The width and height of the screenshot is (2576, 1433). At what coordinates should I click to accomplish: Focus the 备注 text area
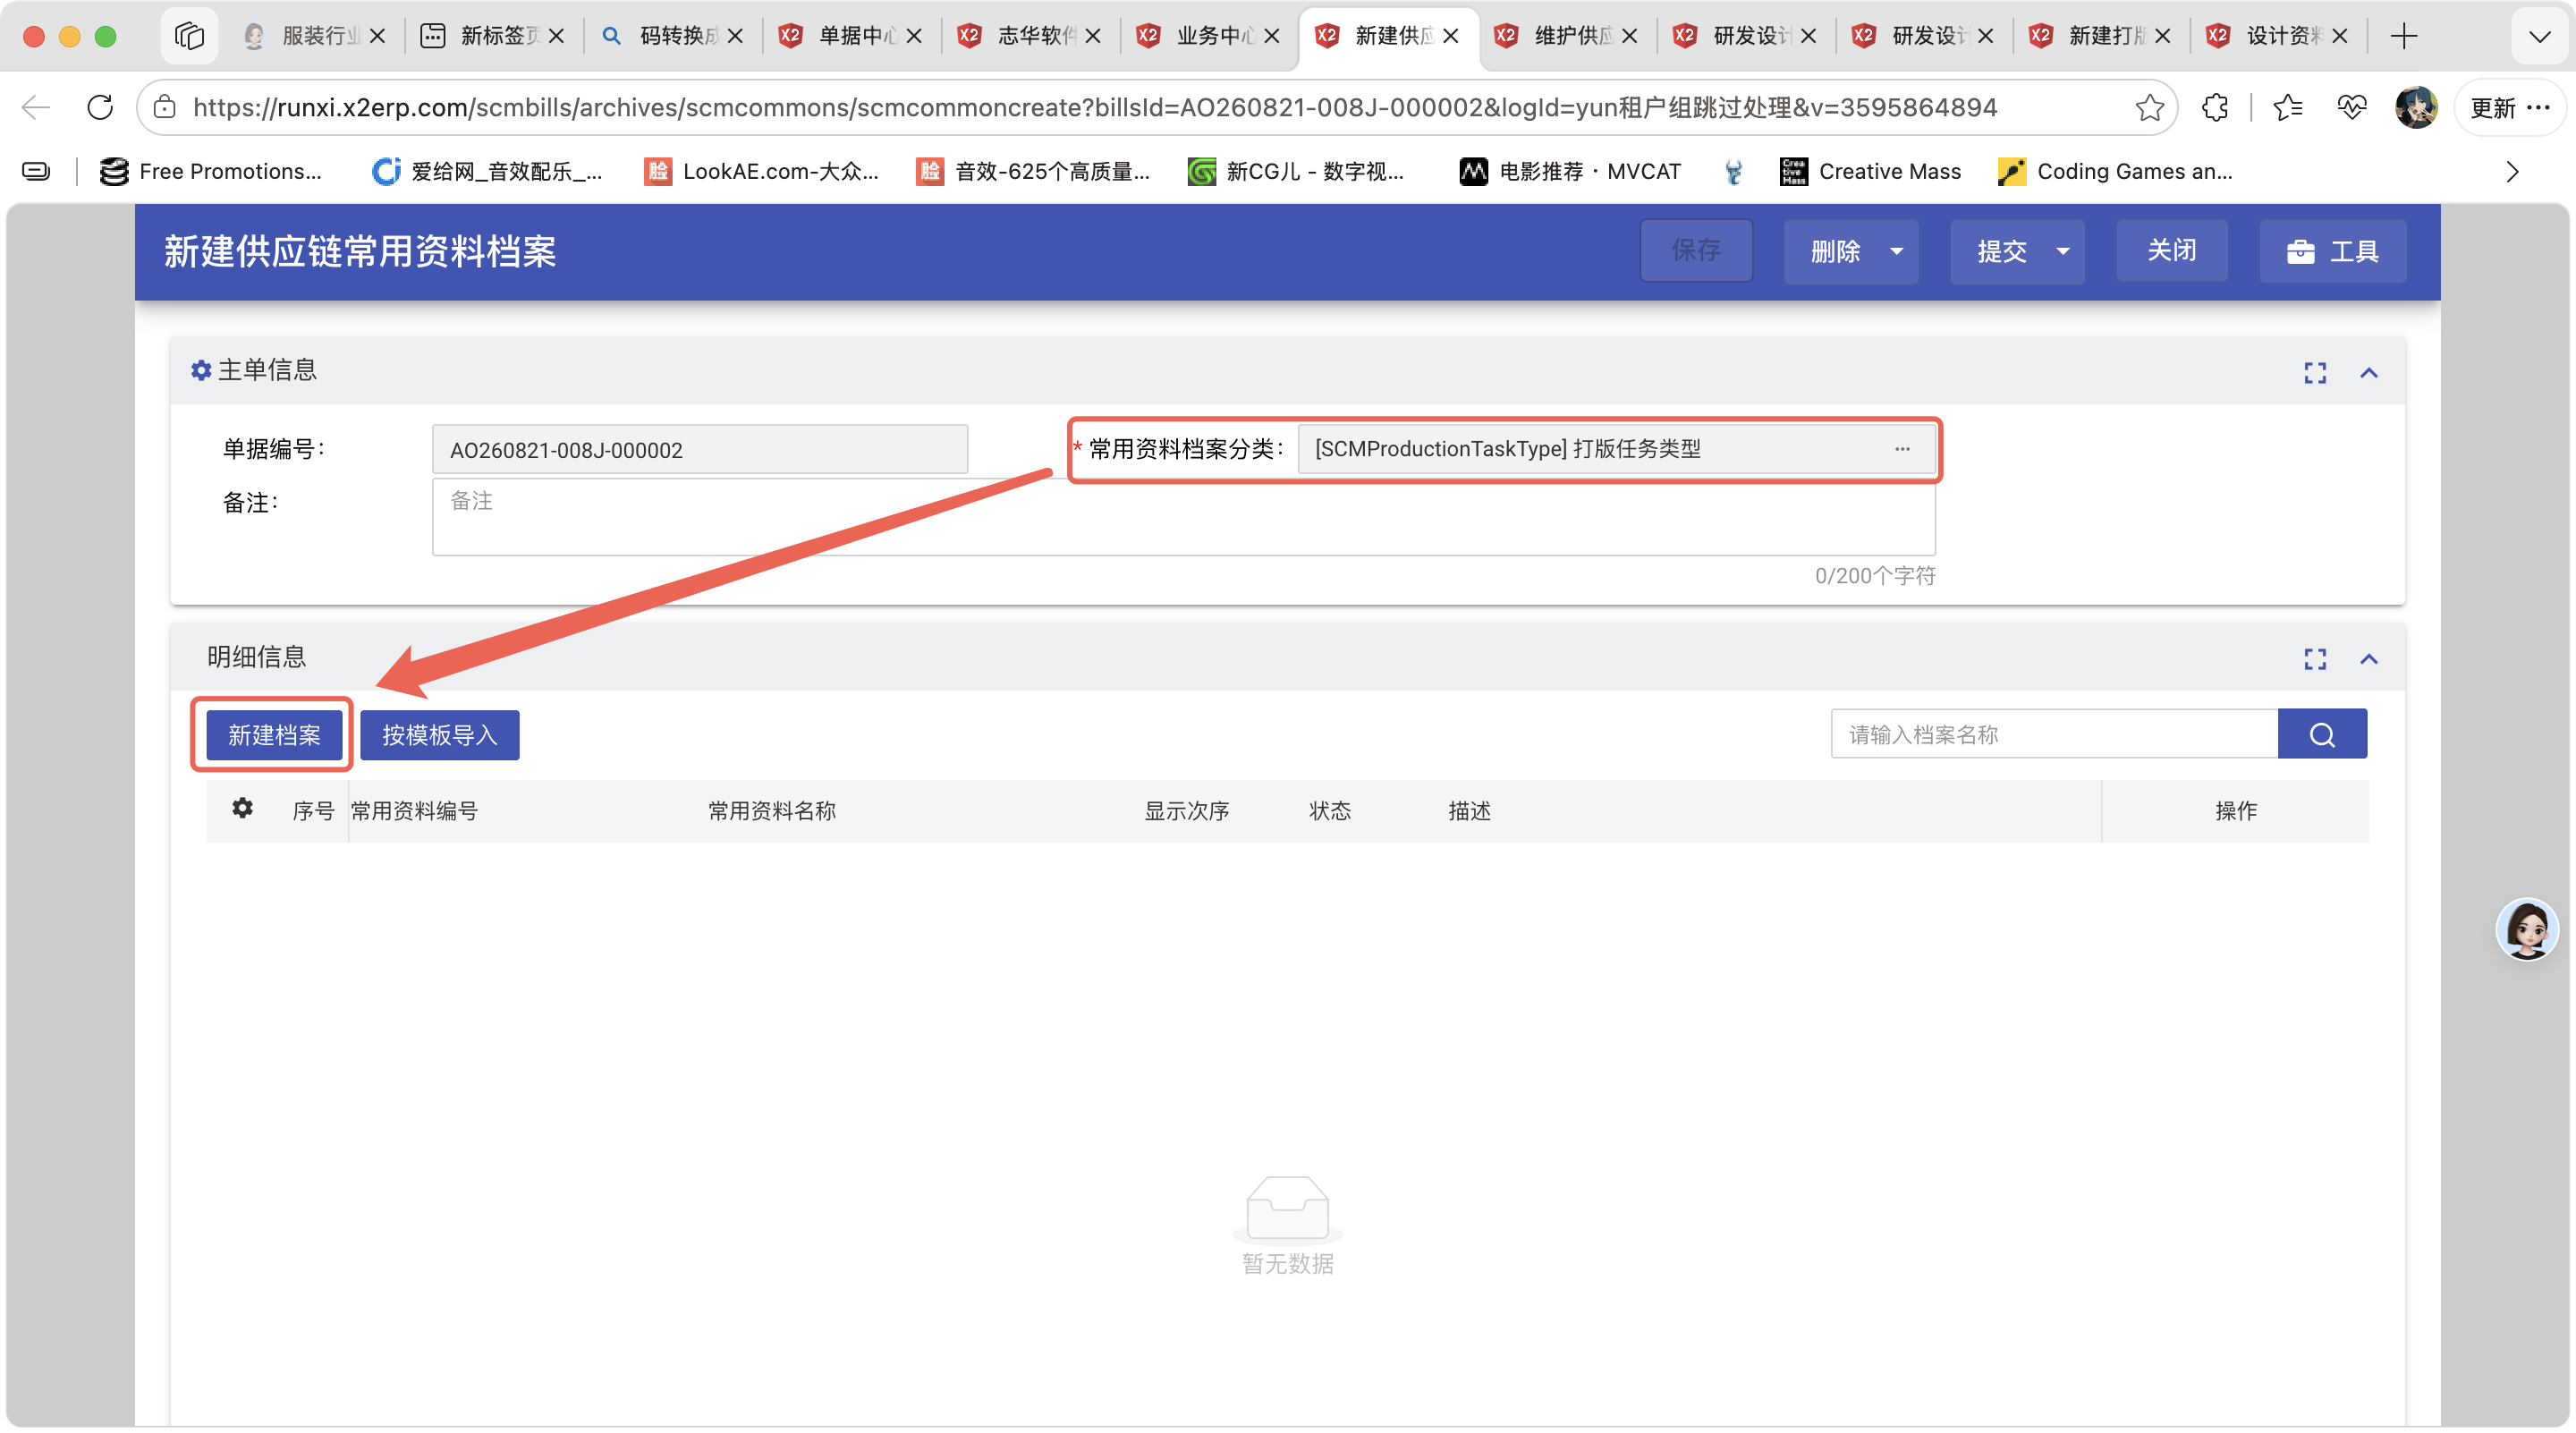point(1184,517)
